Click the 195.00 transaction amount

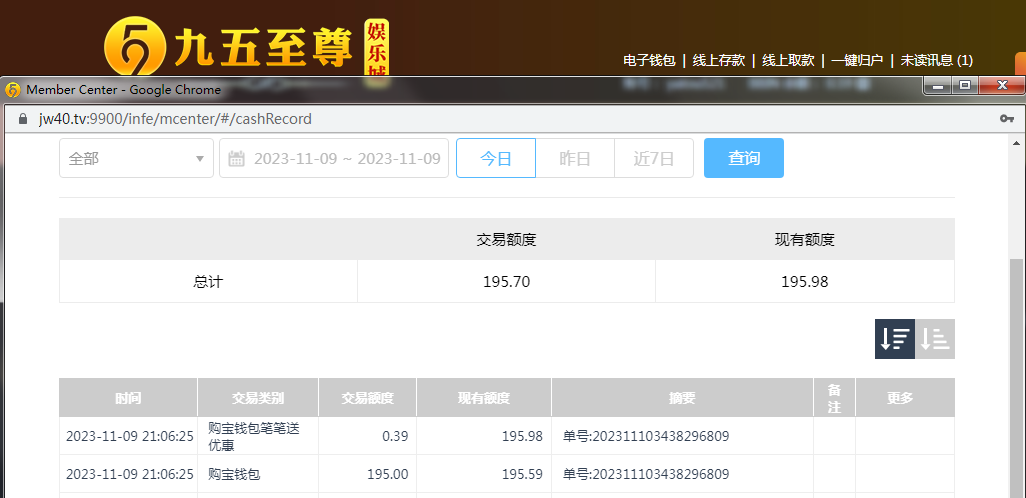tap(388, 474)
